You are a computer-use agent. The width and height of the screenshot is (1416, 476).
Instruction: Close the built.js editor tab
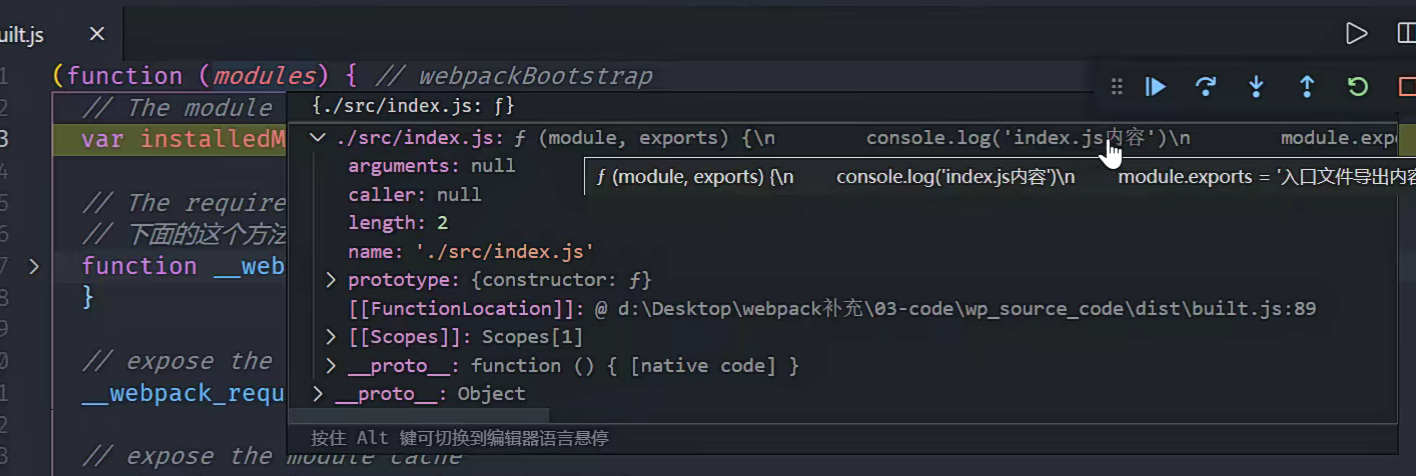coord(97,34)
